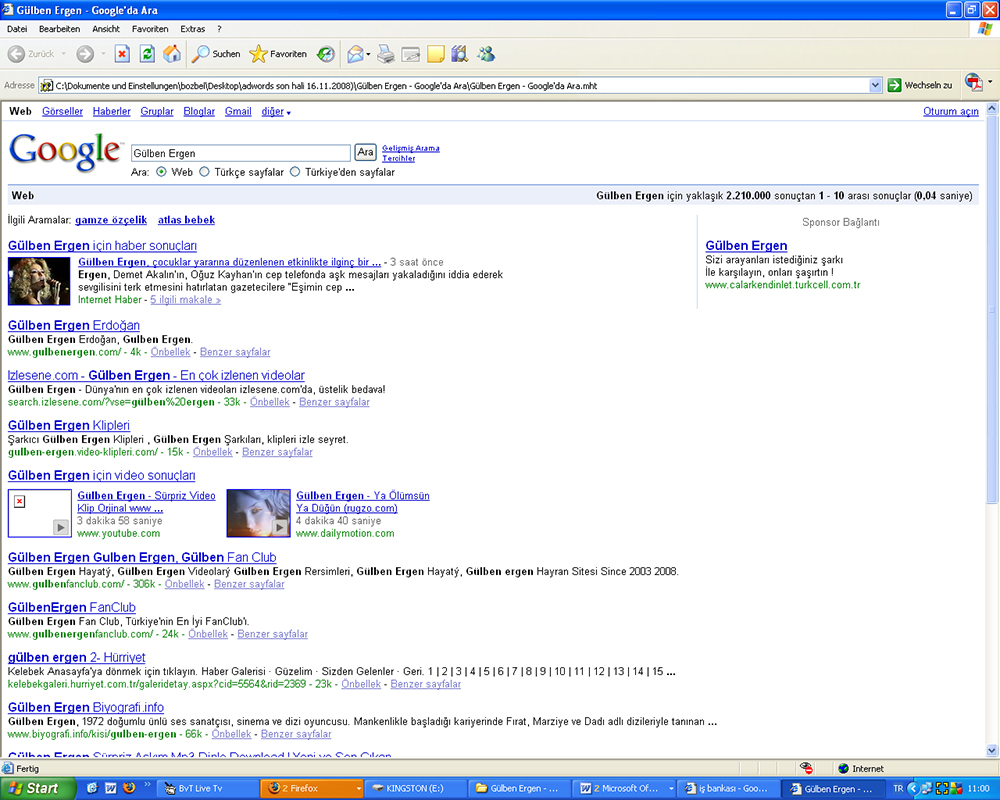The image size is (1000, 800).
Task: Open the Favoriten menu in menu bar
Action: (150, 29)
